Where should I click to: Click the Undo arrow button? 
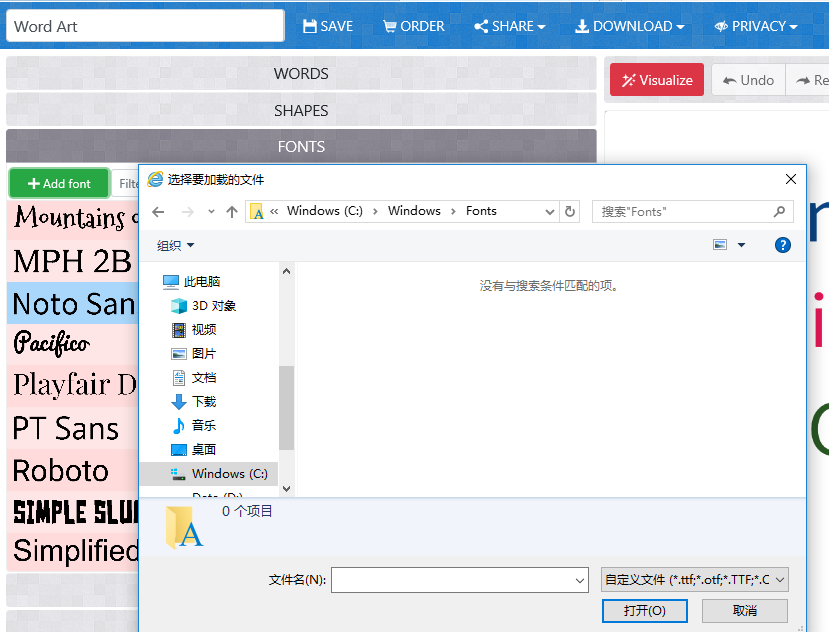point(748,80)
